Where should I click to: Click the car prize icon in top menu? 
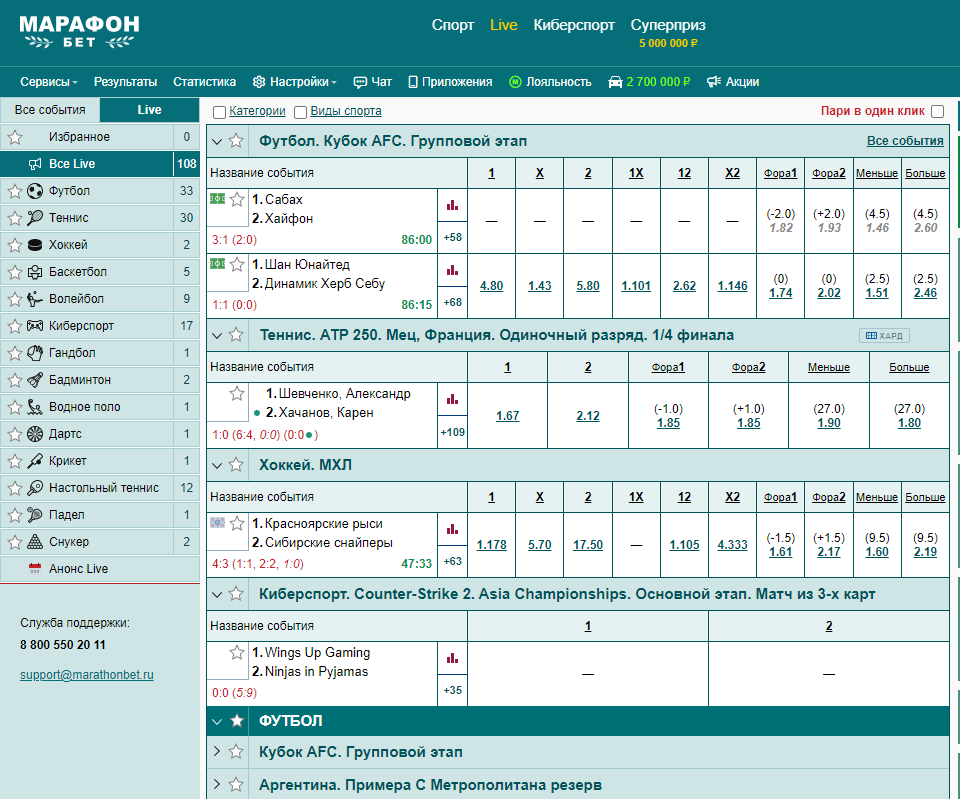(x=615, y=82)
